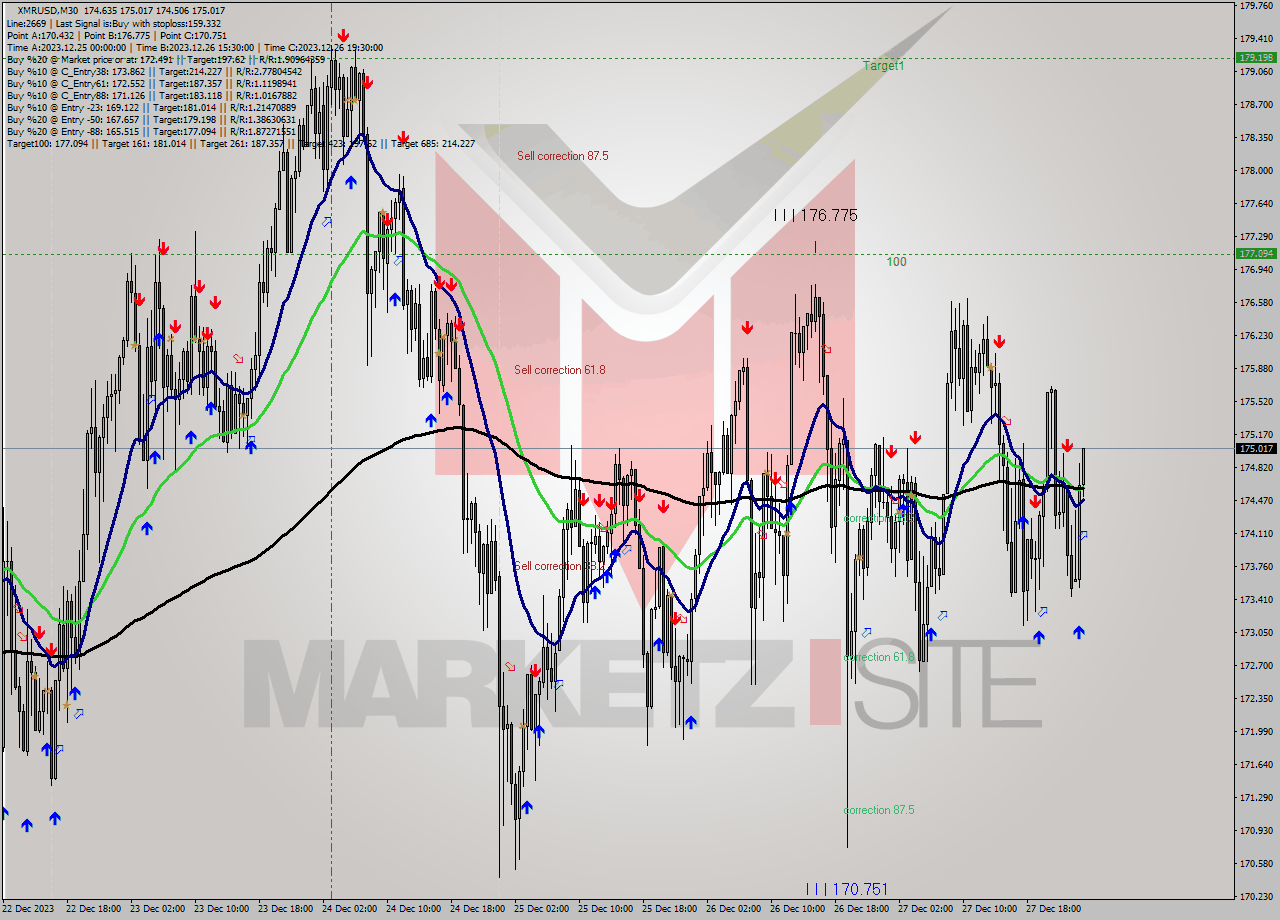The height and width of the screenshot is (920, 1280).
Task: Select the '27 Dec 18:00' time axis label
Action: click(x=1053, y=909)
